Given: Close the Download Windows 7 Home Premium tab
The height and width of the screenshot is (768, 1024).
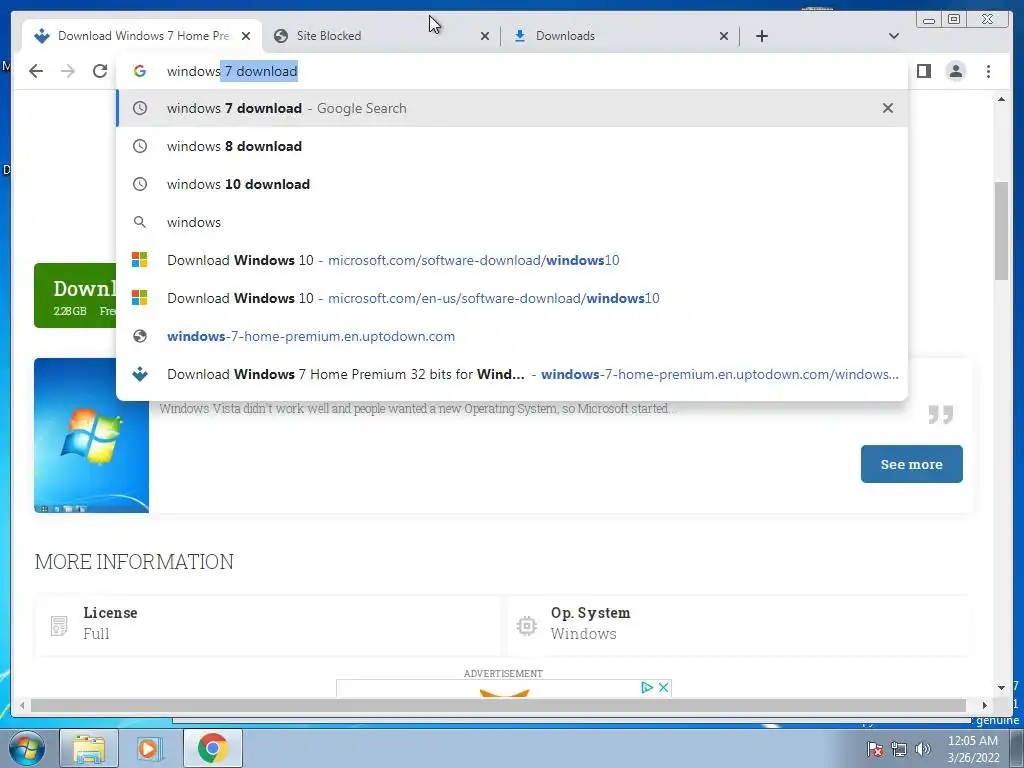Looking at the screenshot, I should (x=246, y=36).
